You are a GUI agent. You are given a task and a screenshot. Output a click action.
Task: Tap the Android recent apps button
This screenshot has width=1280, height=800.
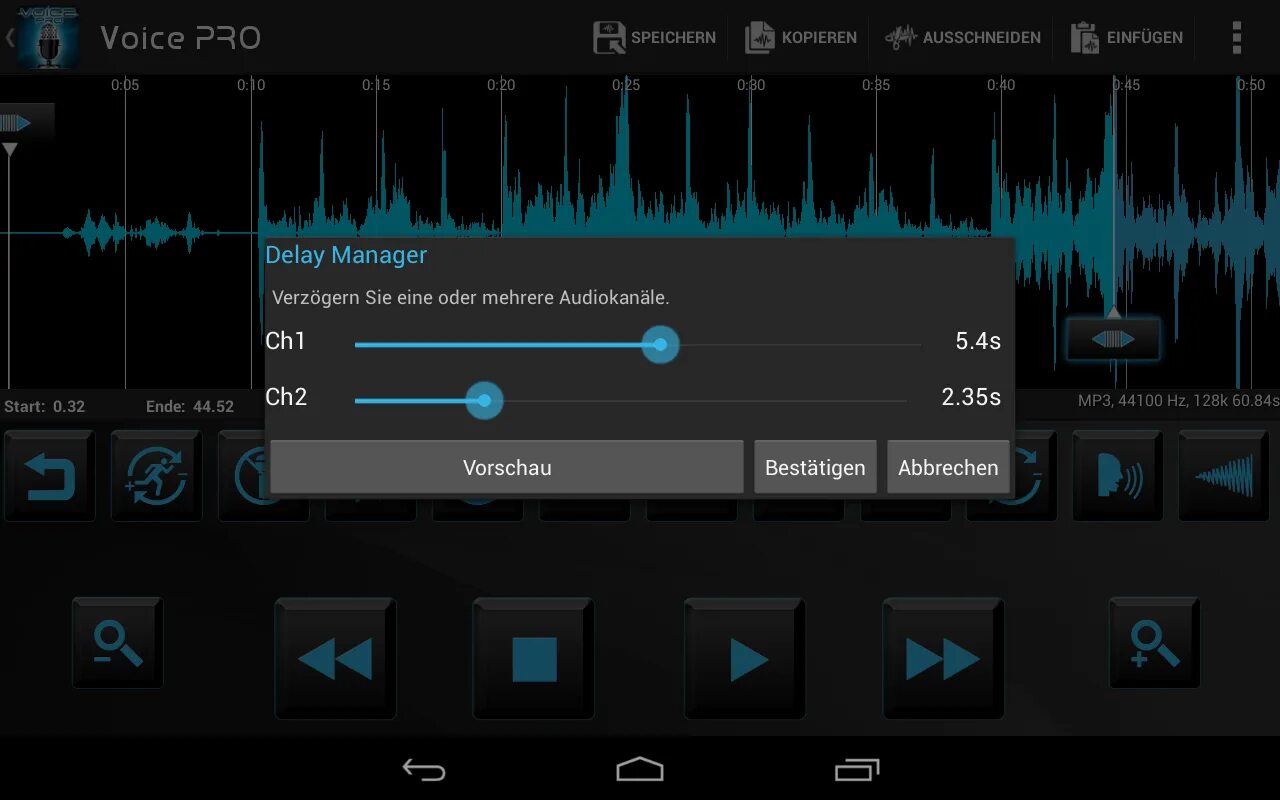click(x=857, y=769)
